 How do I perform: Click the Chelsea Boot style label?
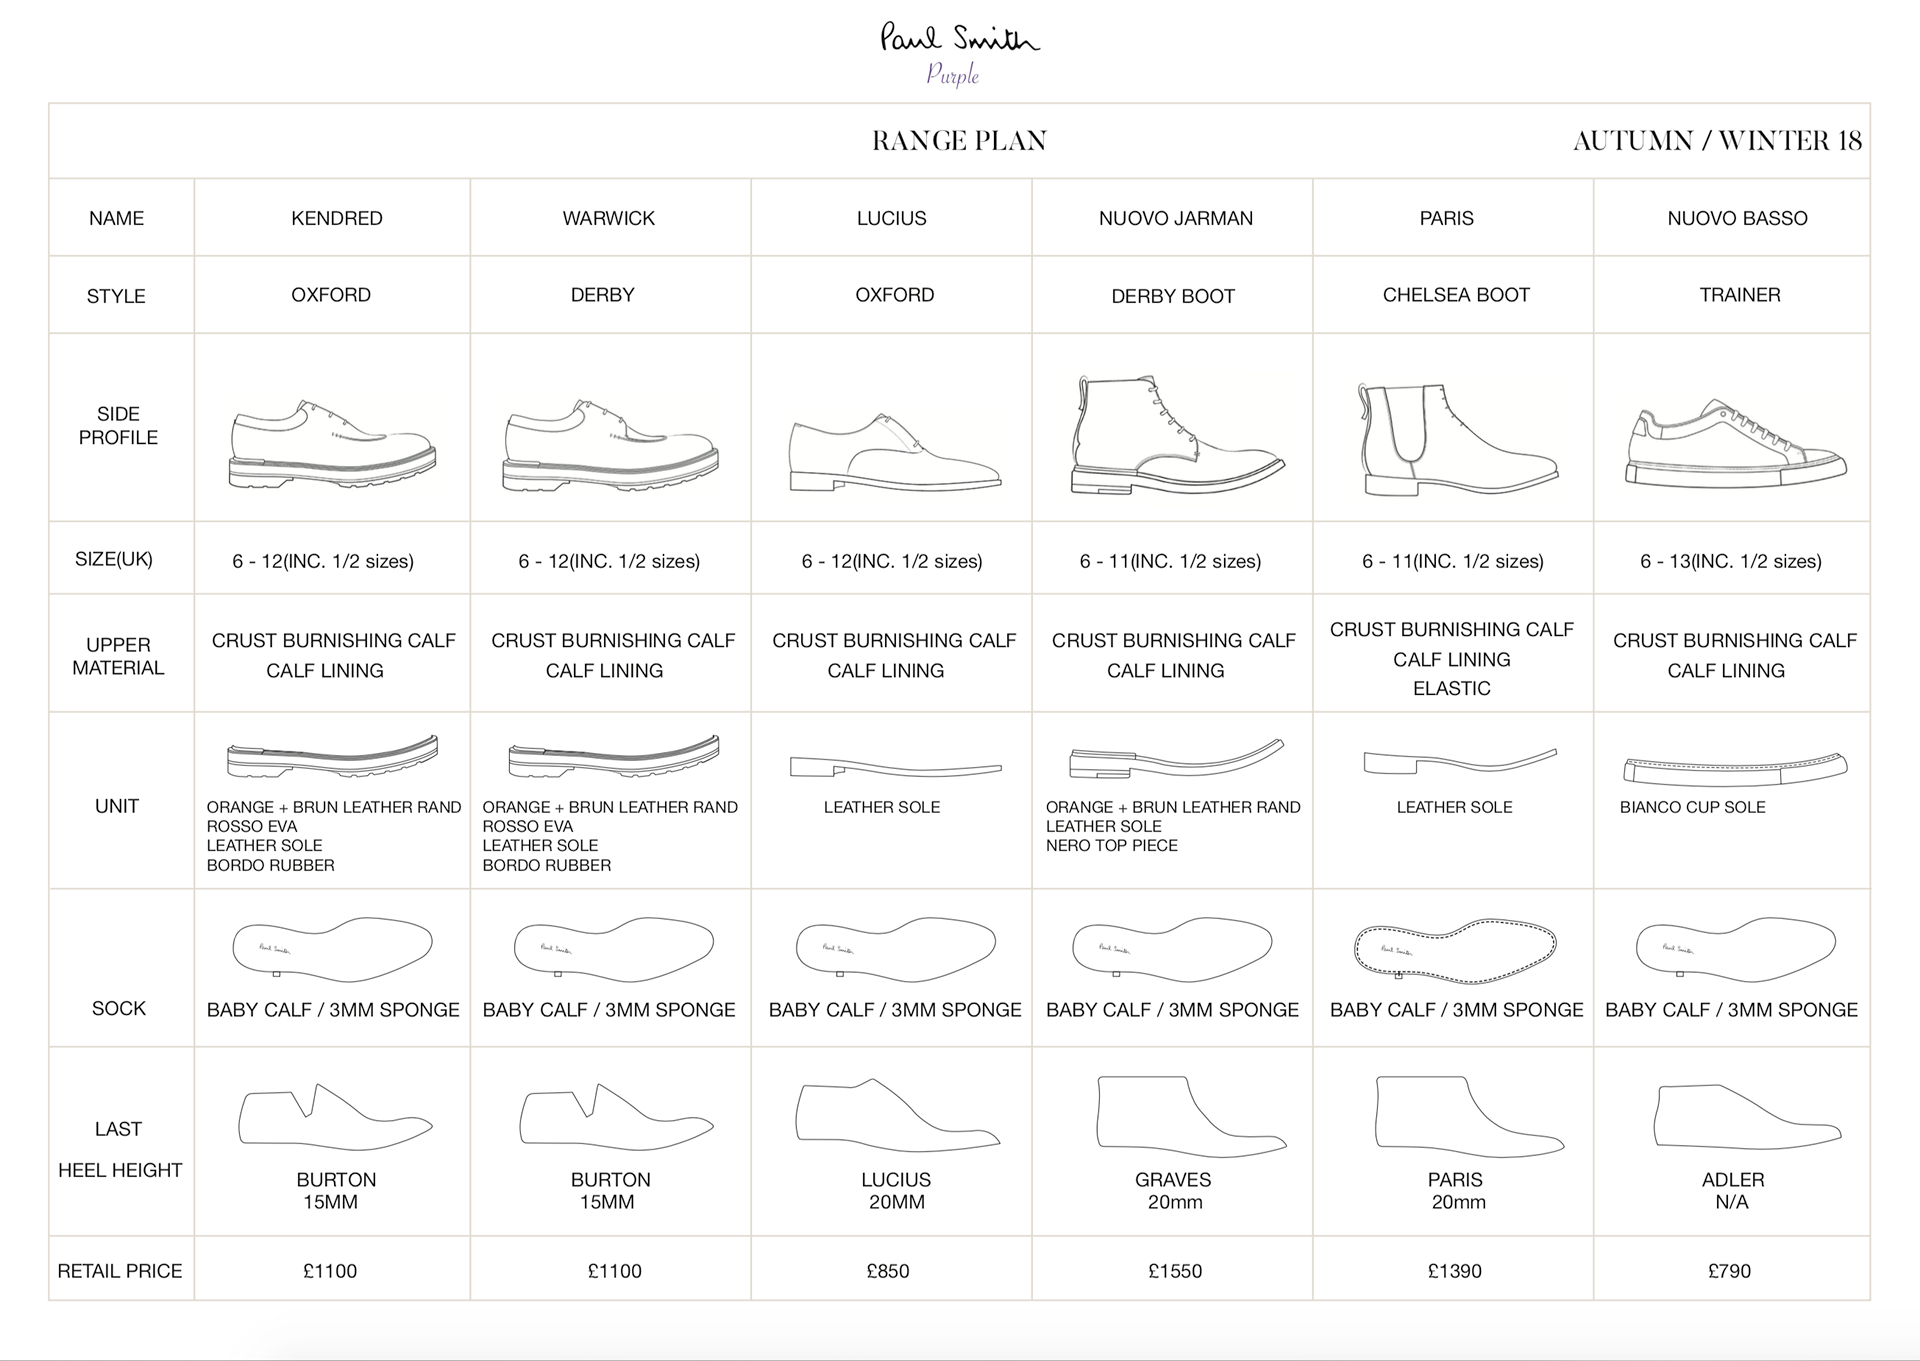click(x=1455, y=295)
